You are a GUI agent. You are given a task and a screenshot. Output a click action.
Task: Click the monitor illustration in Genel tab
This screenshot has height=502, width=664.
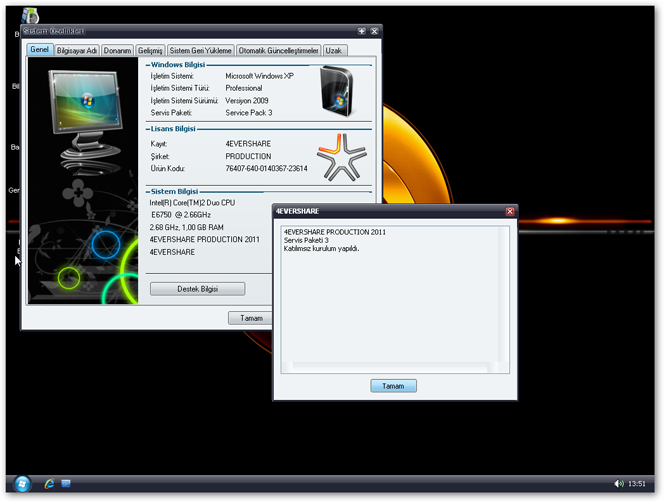(x=88, y=114)
